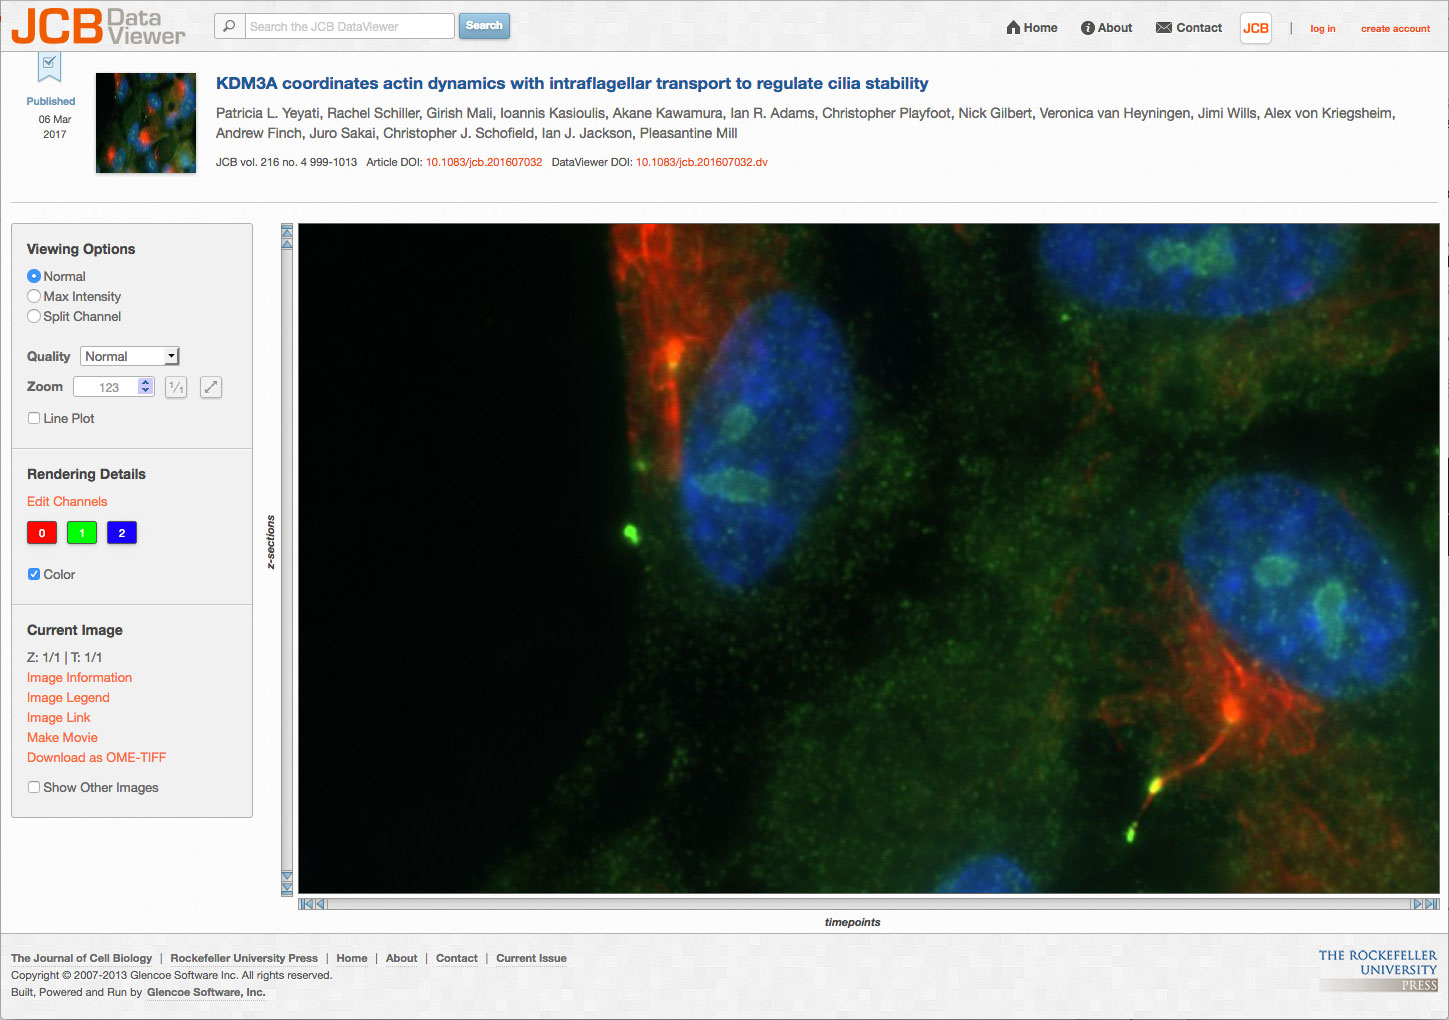The image size is (1449, 1020).
Task: Select the Max Intensity viewing option
Action: [34, 296]
